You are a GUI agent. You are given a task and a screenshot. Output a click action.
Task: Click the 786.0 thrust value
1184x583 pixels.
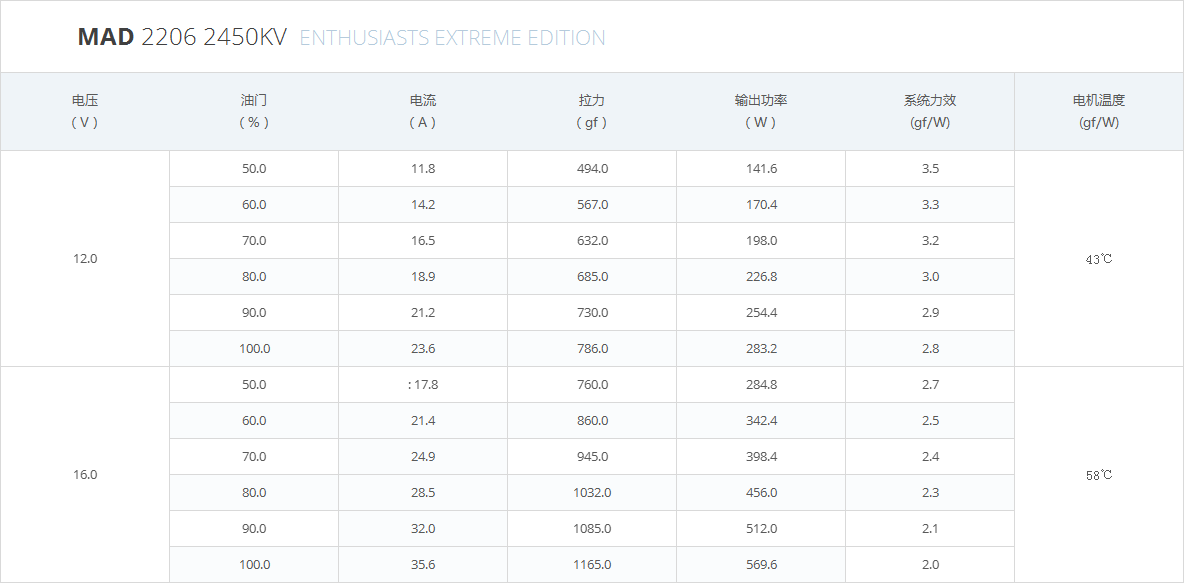(x=592, y=348)
